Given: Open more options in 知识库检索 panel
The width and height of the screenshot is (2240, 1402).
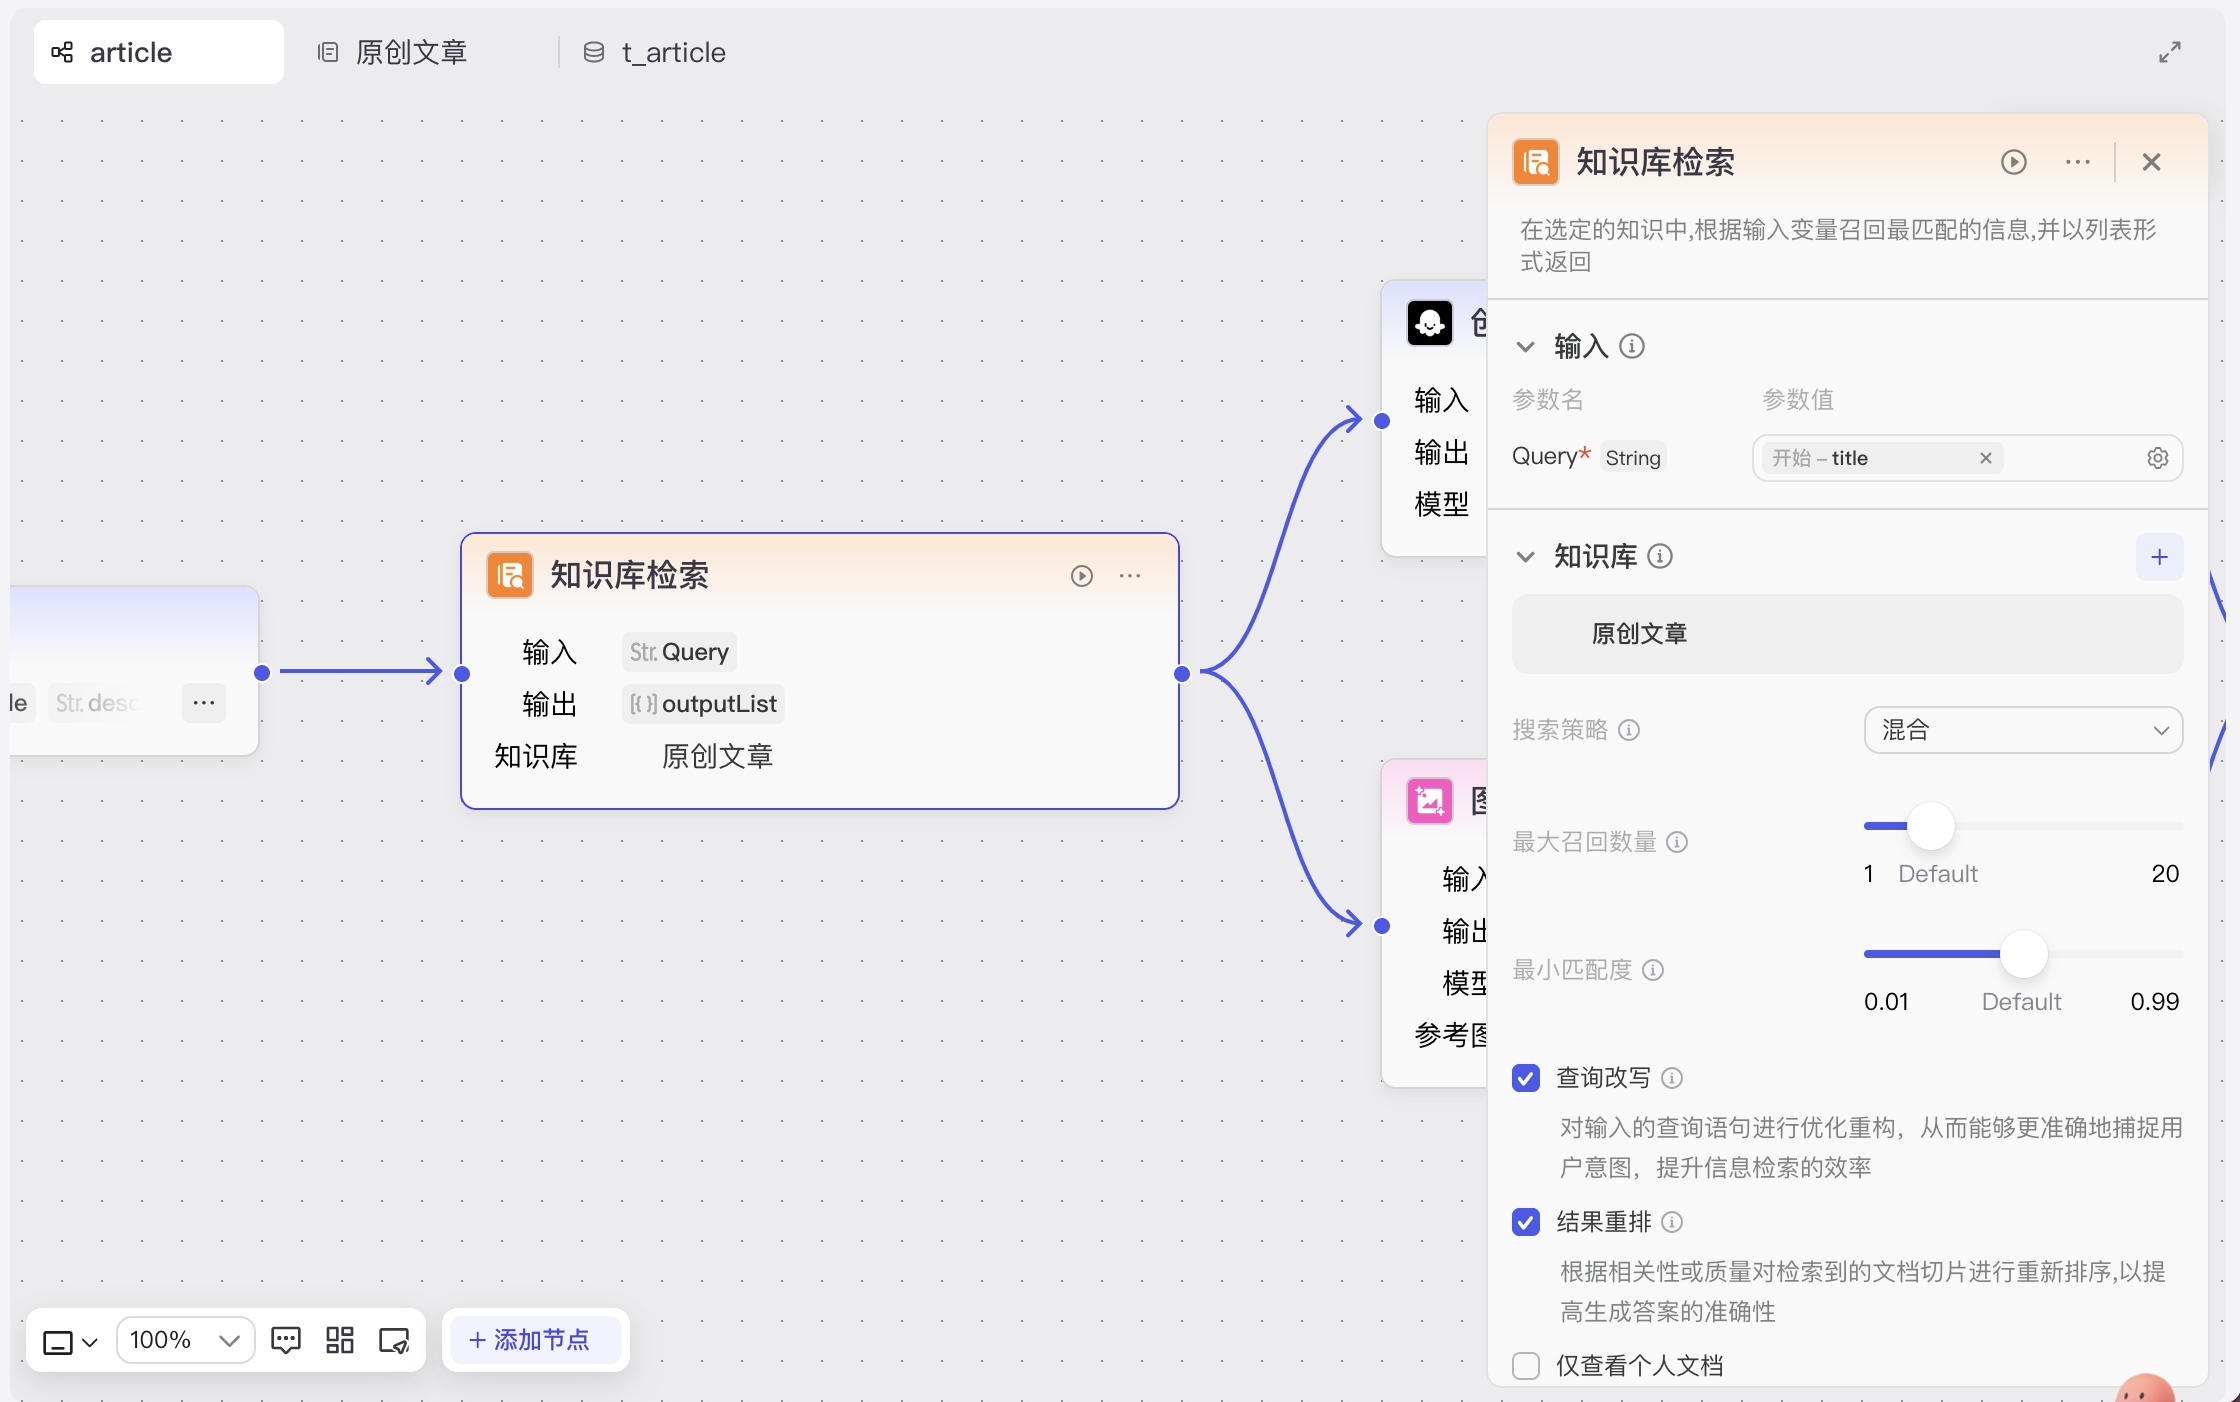Looking at the screenshot, I should click(2077, 162).
